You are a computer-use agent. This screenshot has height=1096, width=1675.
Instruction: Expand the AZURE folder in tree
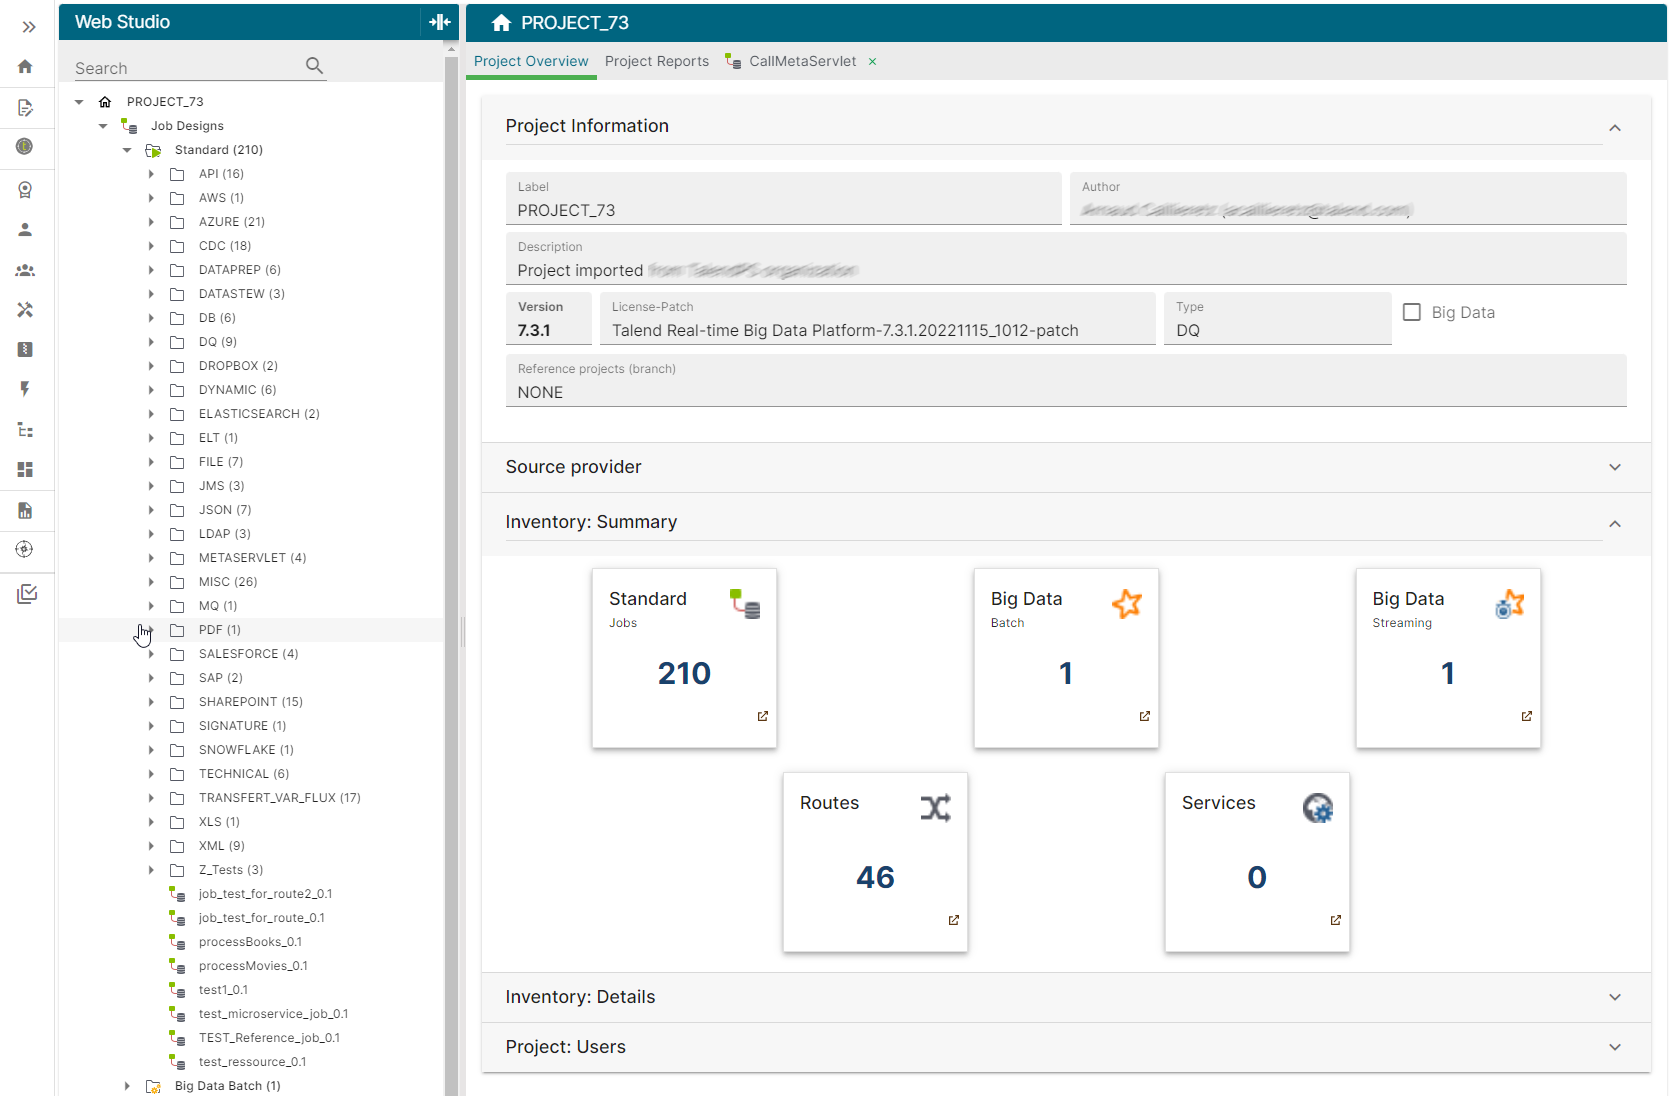pyautogui.click(x=151, y=222)
